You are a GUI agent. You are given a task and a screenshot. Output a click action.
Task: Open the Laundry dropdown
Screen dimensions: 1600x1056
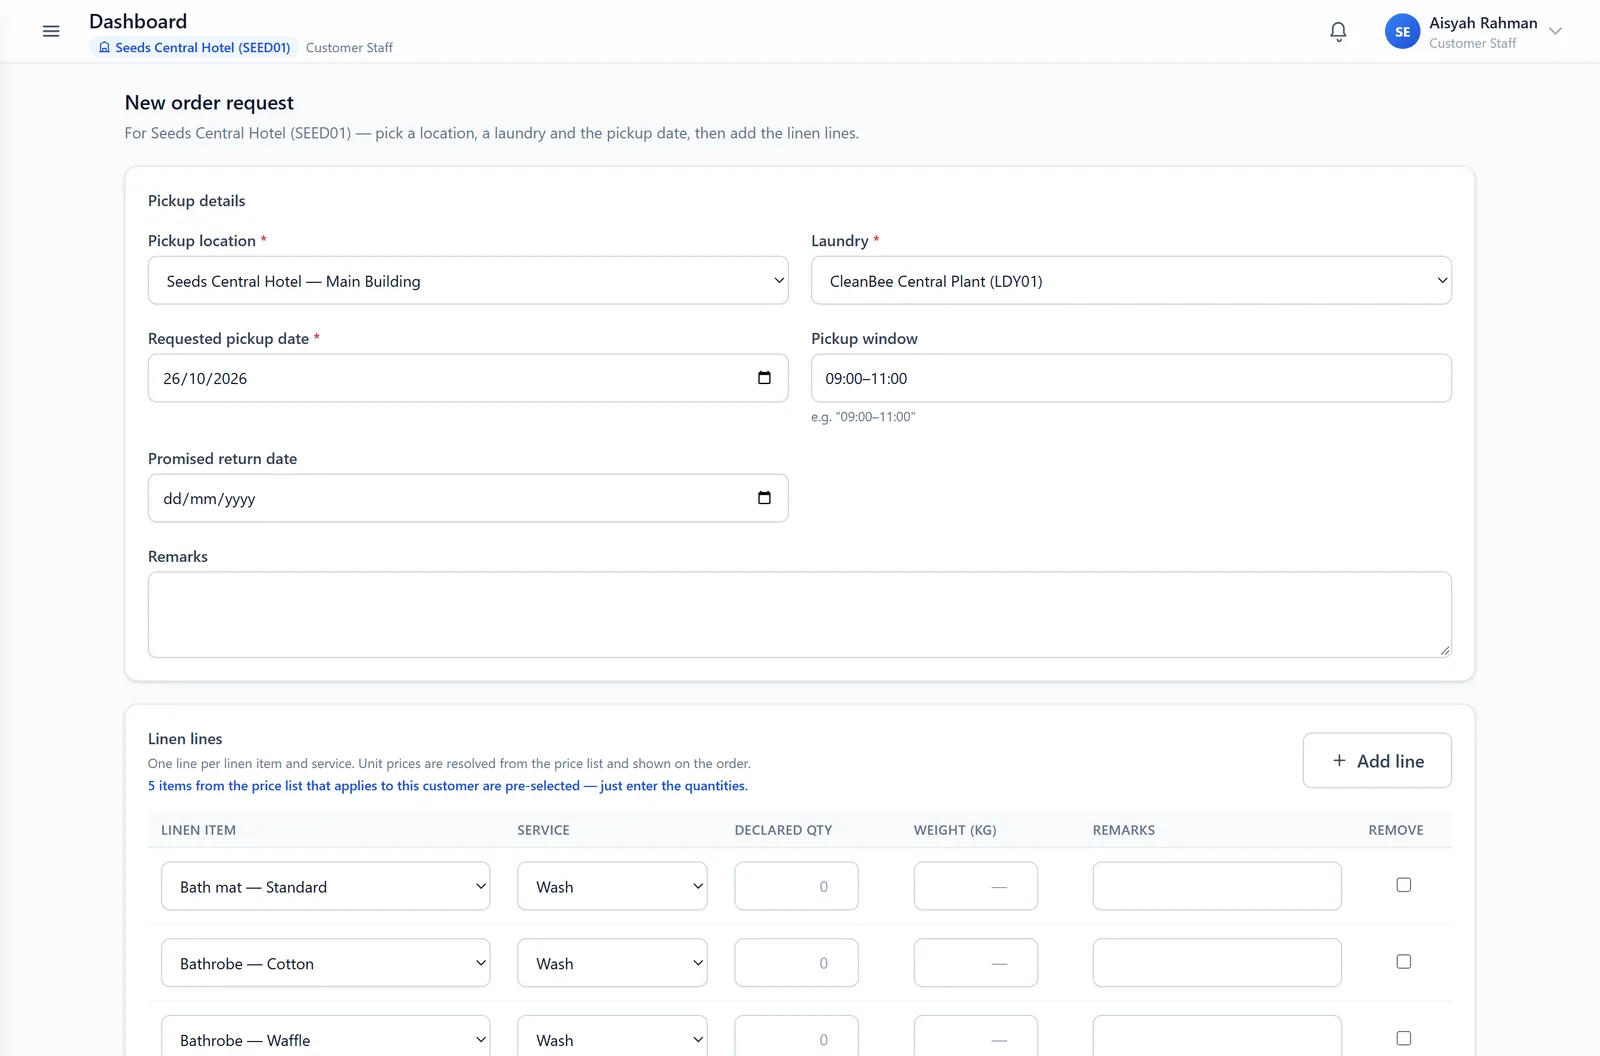1131,281
